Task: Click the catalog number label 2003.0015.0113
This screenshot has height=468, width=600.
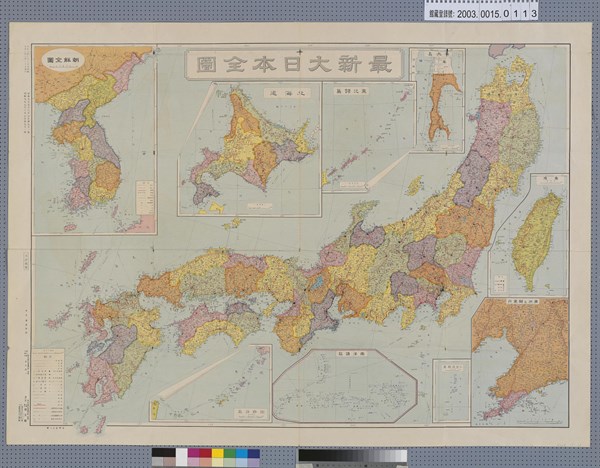Action: 481,11
